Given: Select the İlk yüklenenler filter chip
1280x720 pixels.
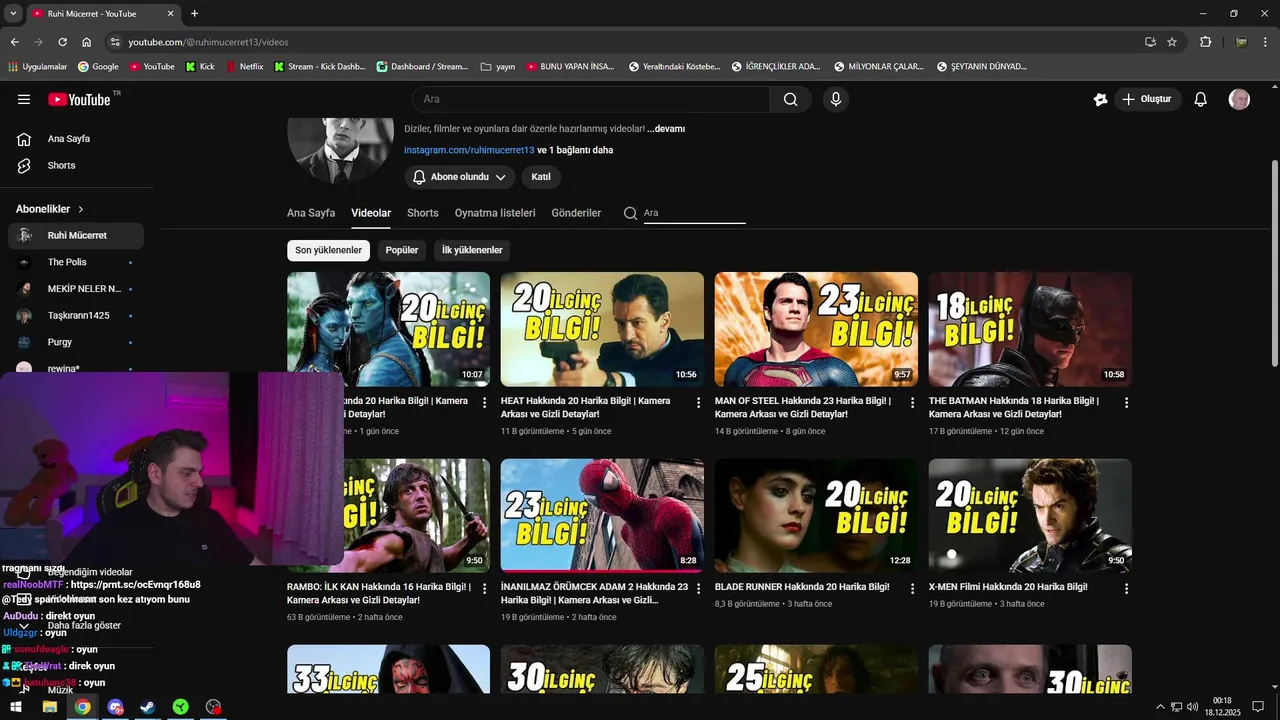Looking at the screenshot, I should click(472, 250).
